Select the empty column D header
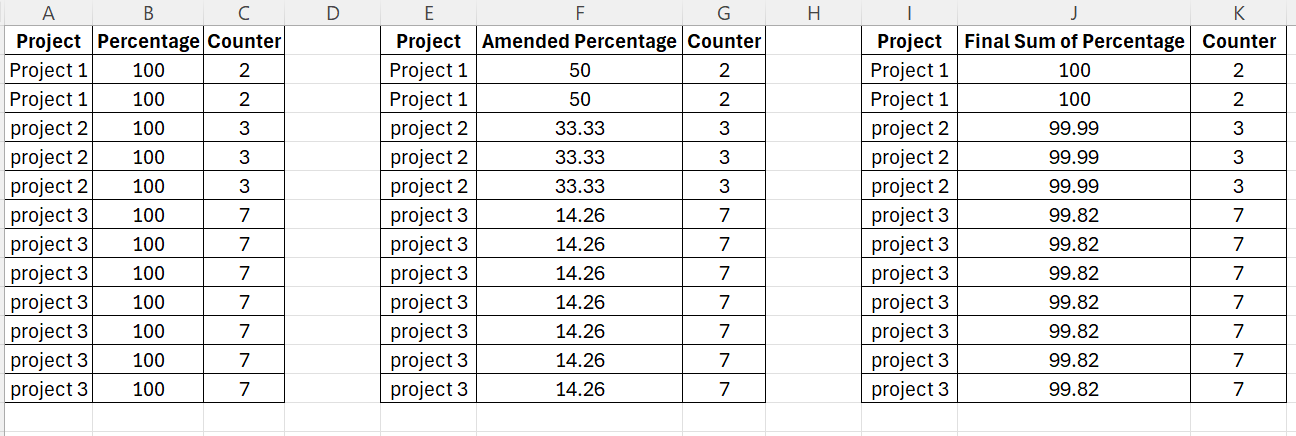Viewport: 1296px width, 436px height. 333,13
